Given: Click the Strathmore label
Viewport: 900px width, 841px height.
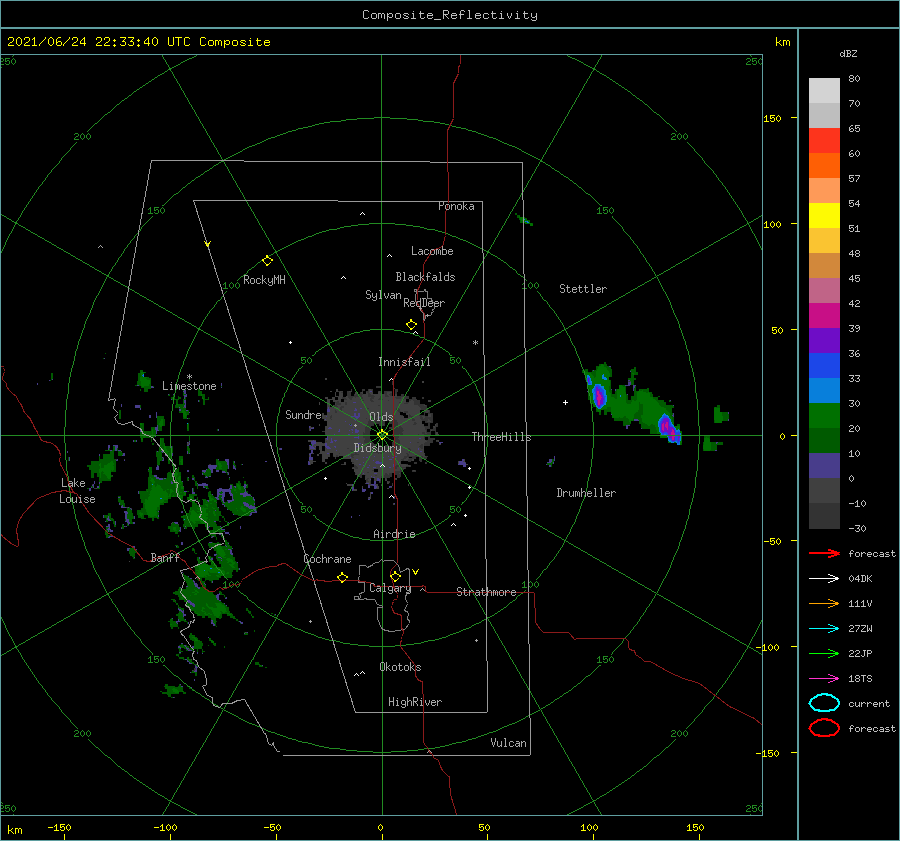Looking at the screenshot, I should (x=486, y=592).
